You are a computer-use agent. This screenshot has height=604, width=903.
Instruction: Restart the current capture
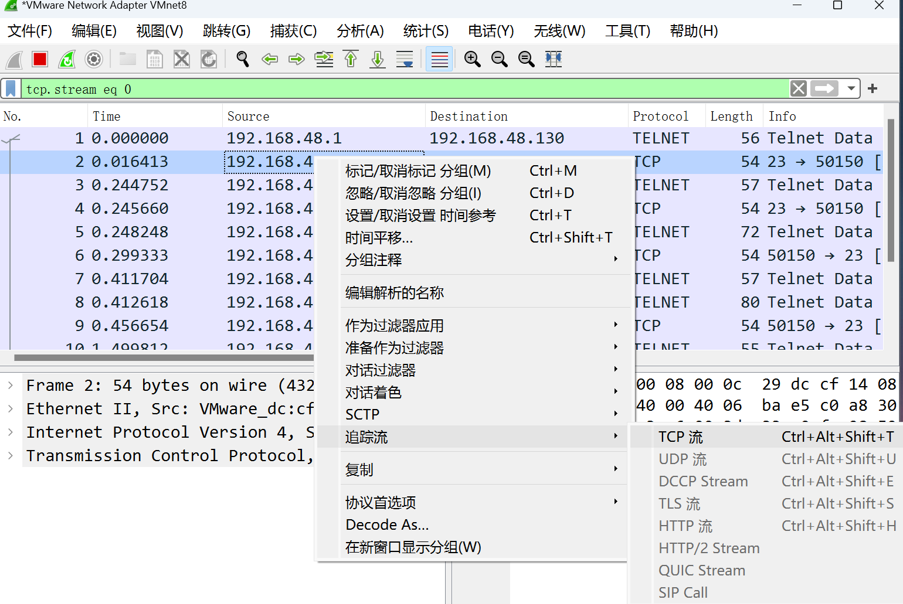(67, 59)
